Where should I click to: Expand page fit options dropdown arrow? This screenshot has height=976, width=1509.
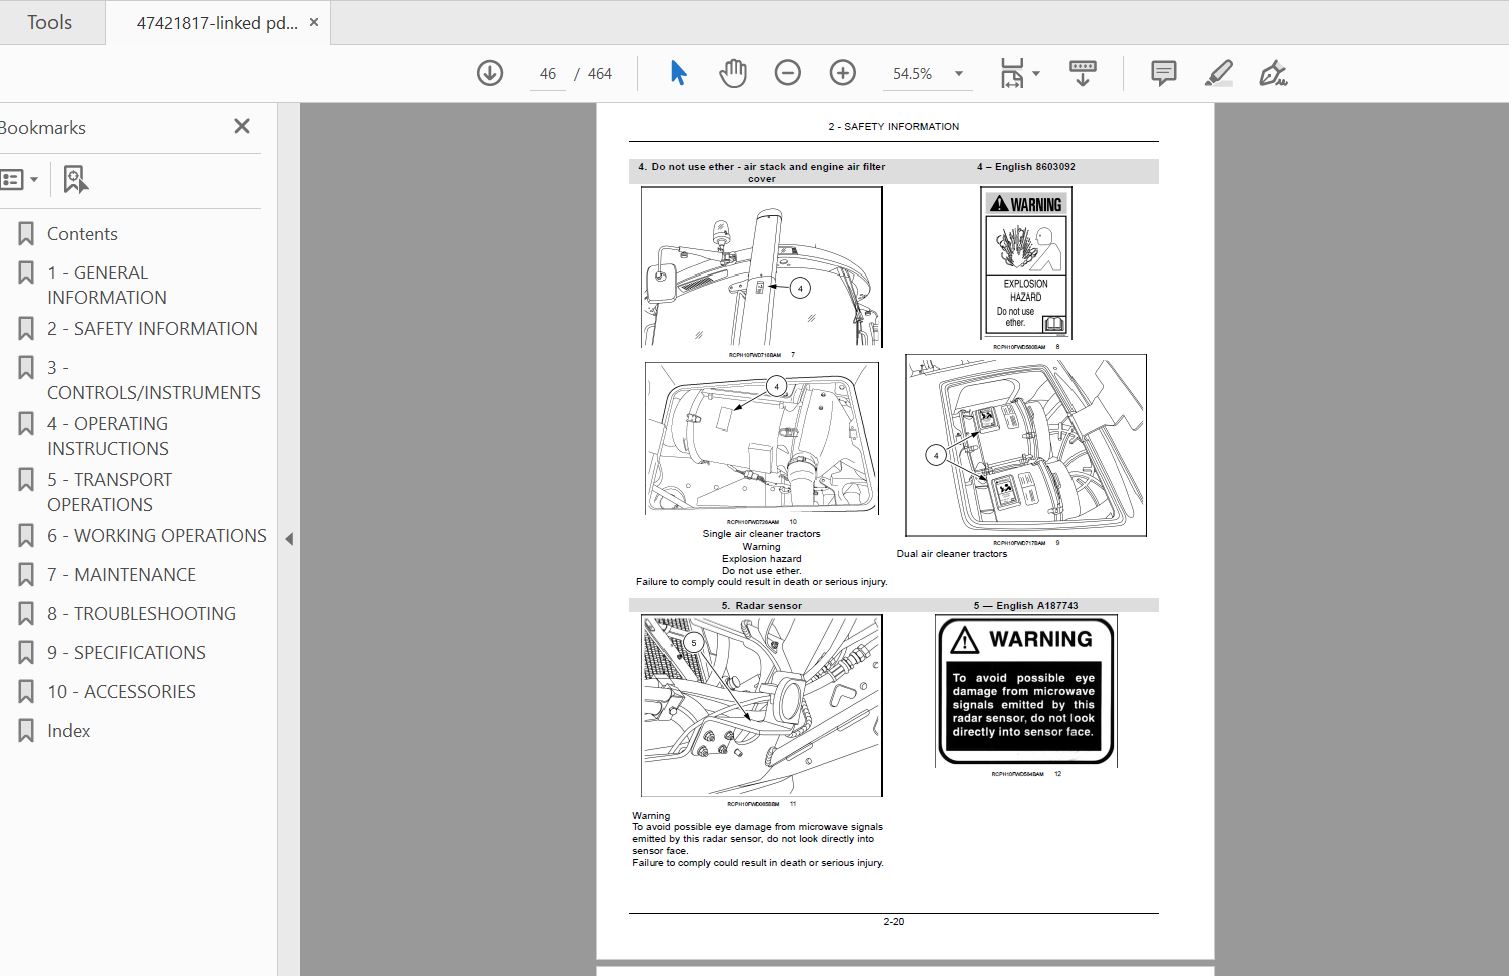(x=1036, y=73)
